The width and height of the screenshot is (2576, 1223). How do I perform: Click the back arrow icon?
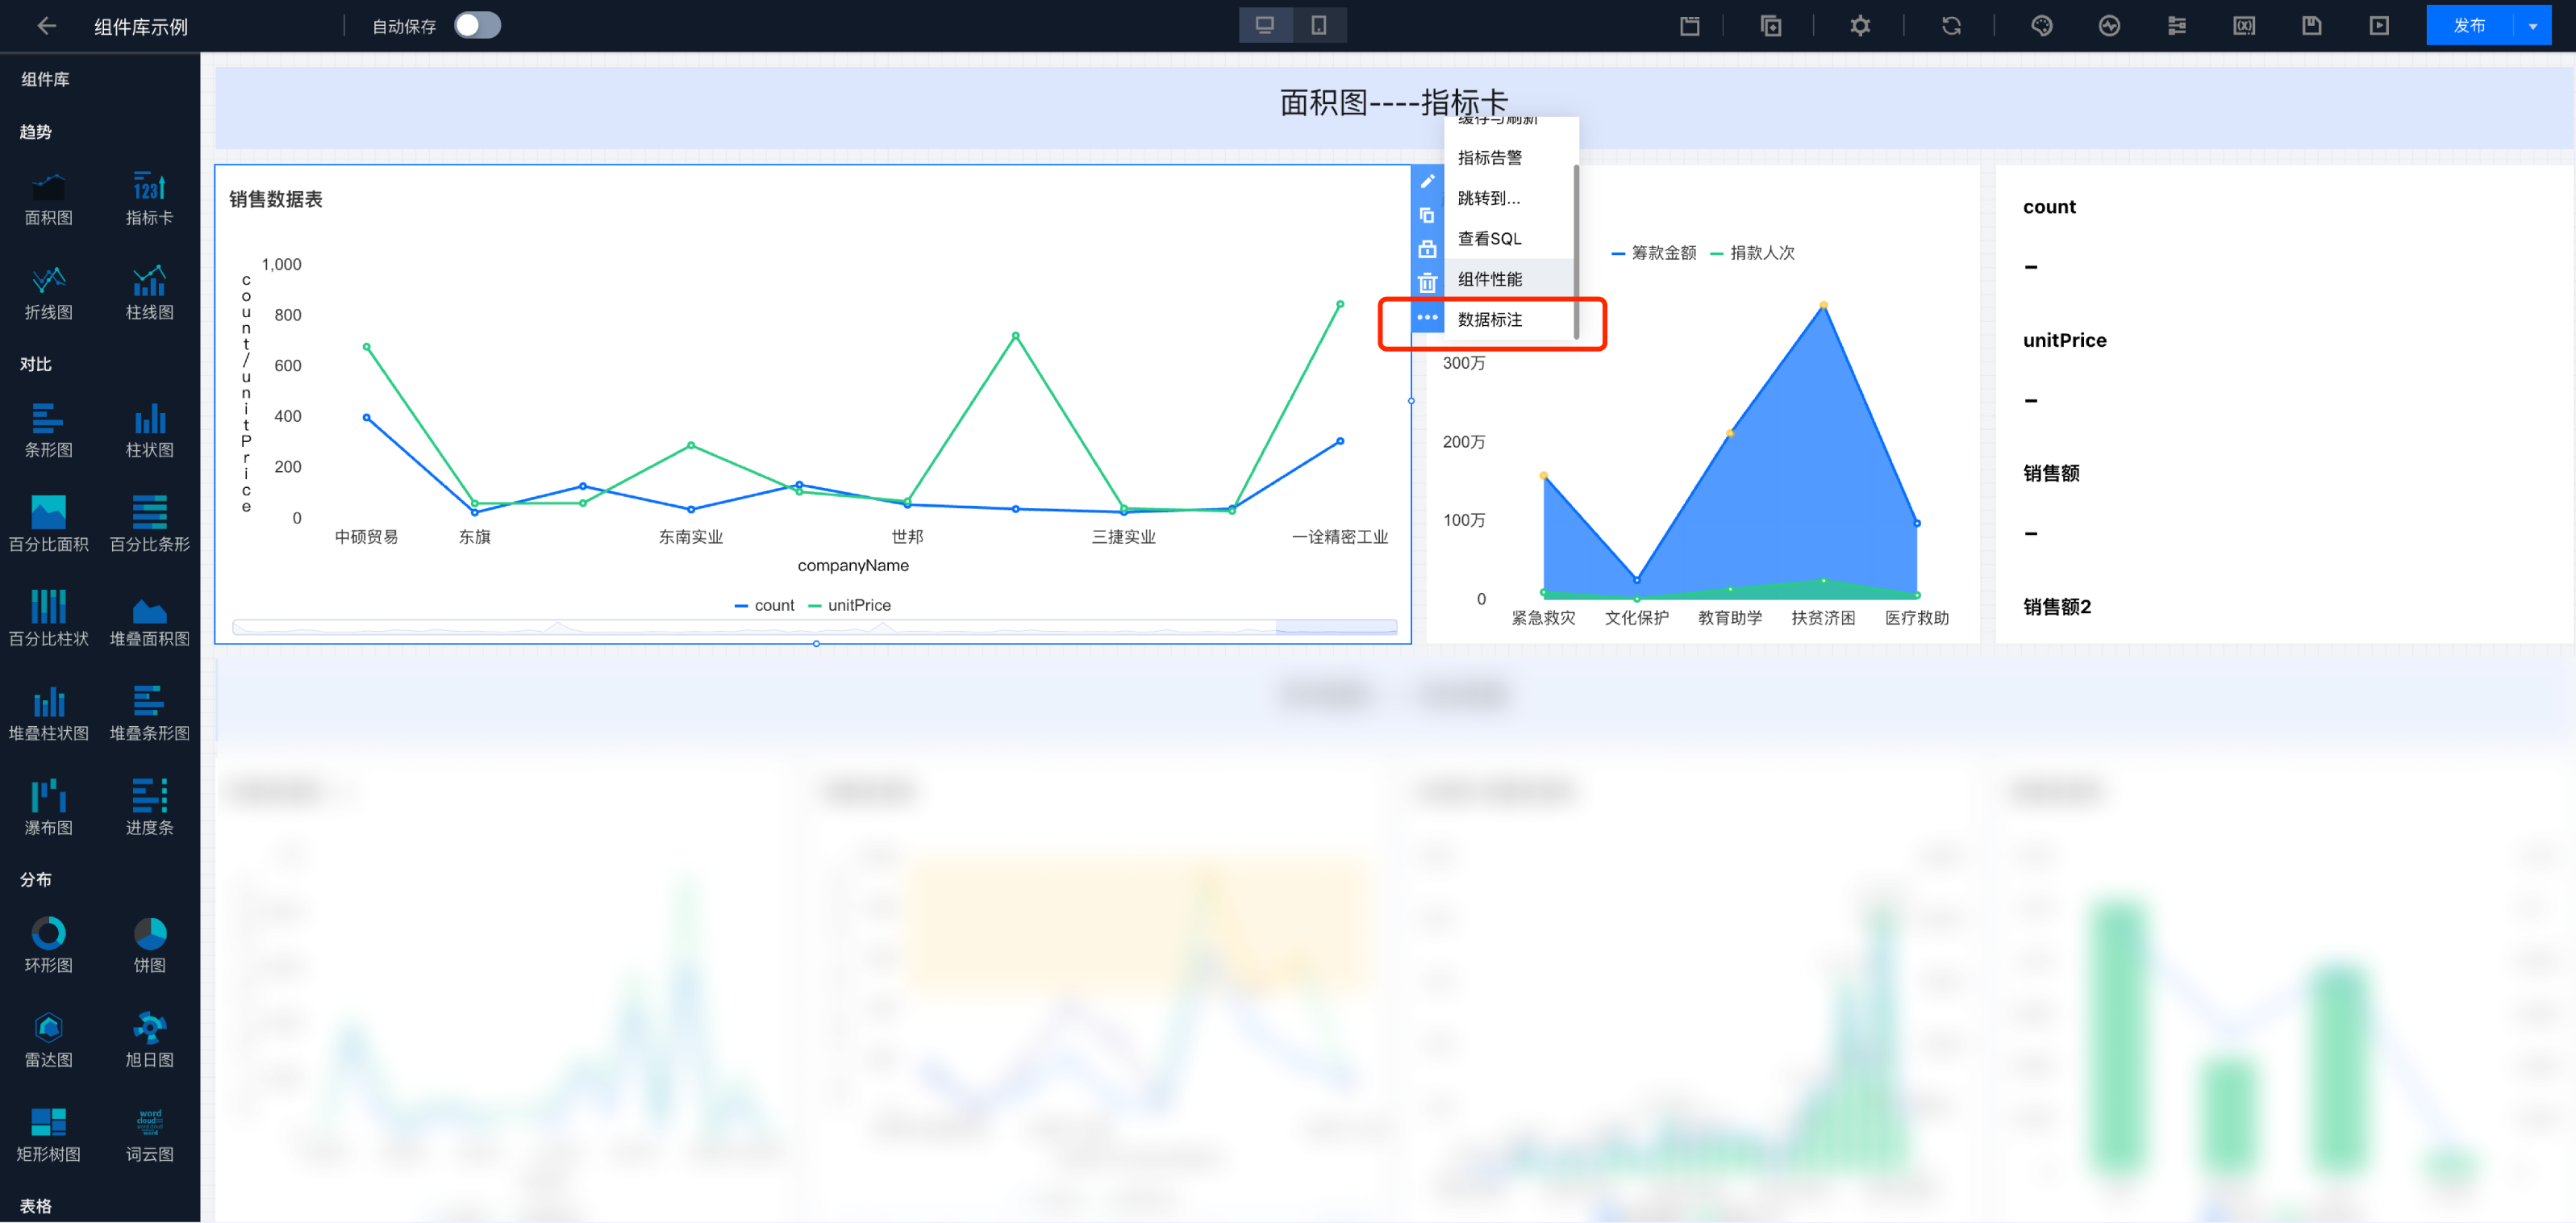[x=46, y=26]
